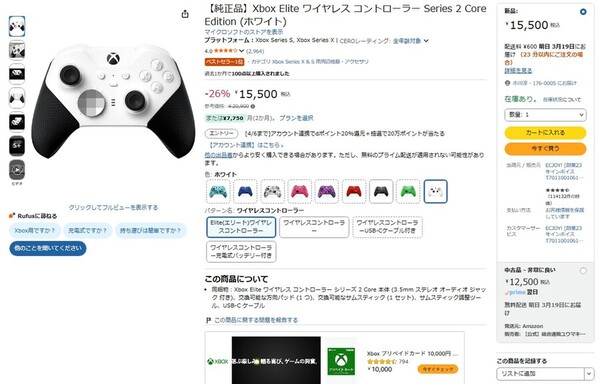Select the first product thumbnail image

[17, 26]
